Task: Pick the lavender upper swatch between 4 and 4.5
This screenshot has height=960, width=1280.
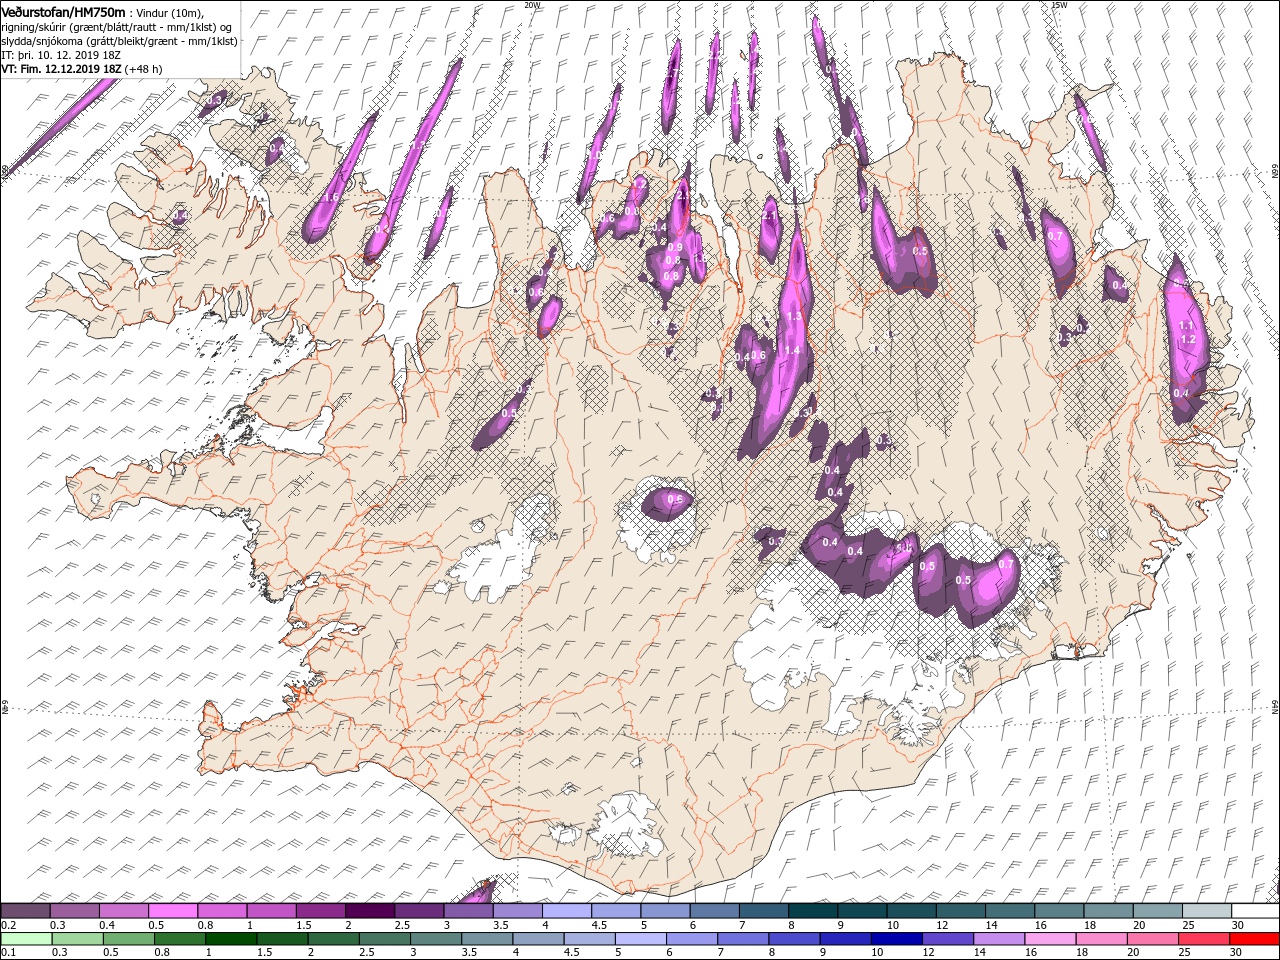Action: click(x=567, y=911)
